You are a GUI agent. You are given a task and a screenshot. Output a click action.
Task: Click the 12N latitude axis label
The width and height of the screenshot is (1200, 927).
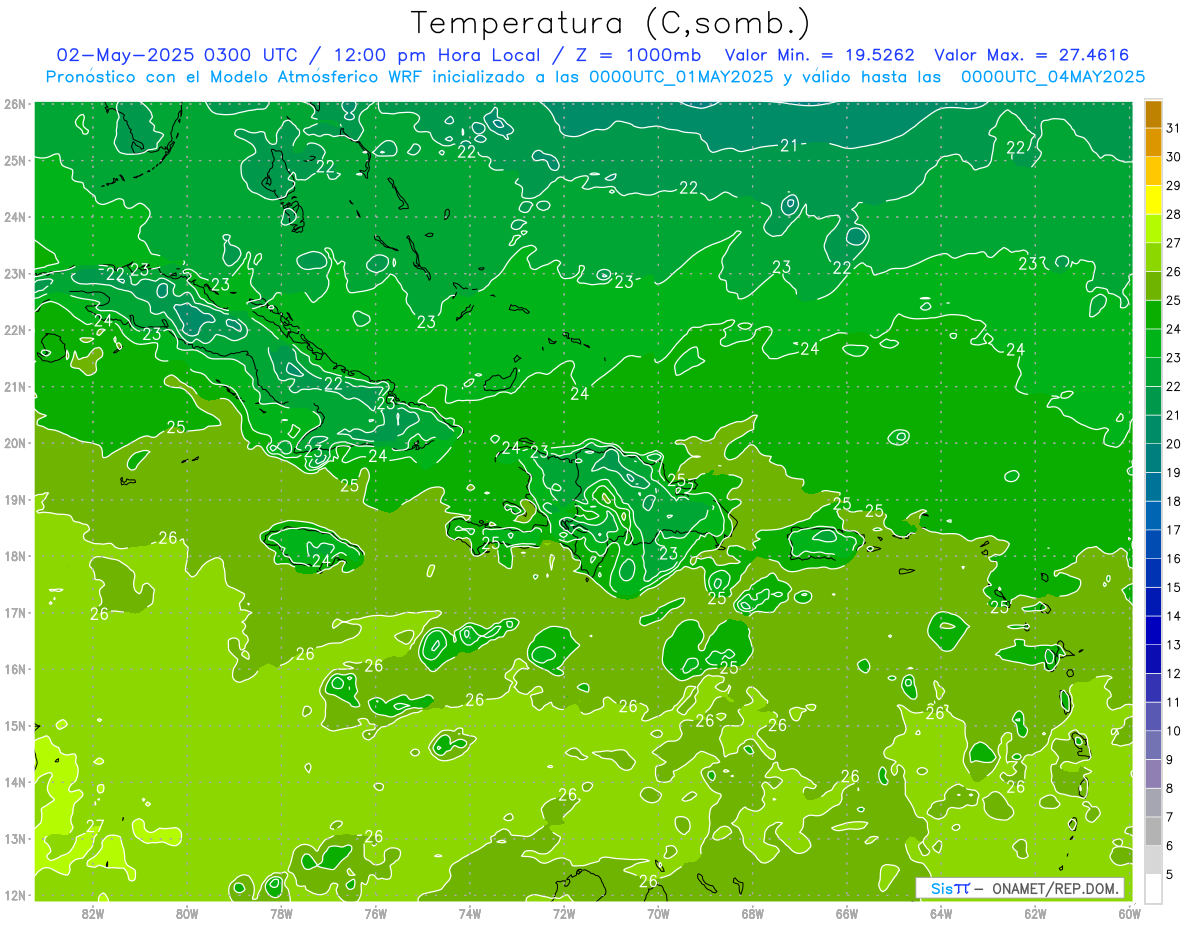click(x=14, y=895)
